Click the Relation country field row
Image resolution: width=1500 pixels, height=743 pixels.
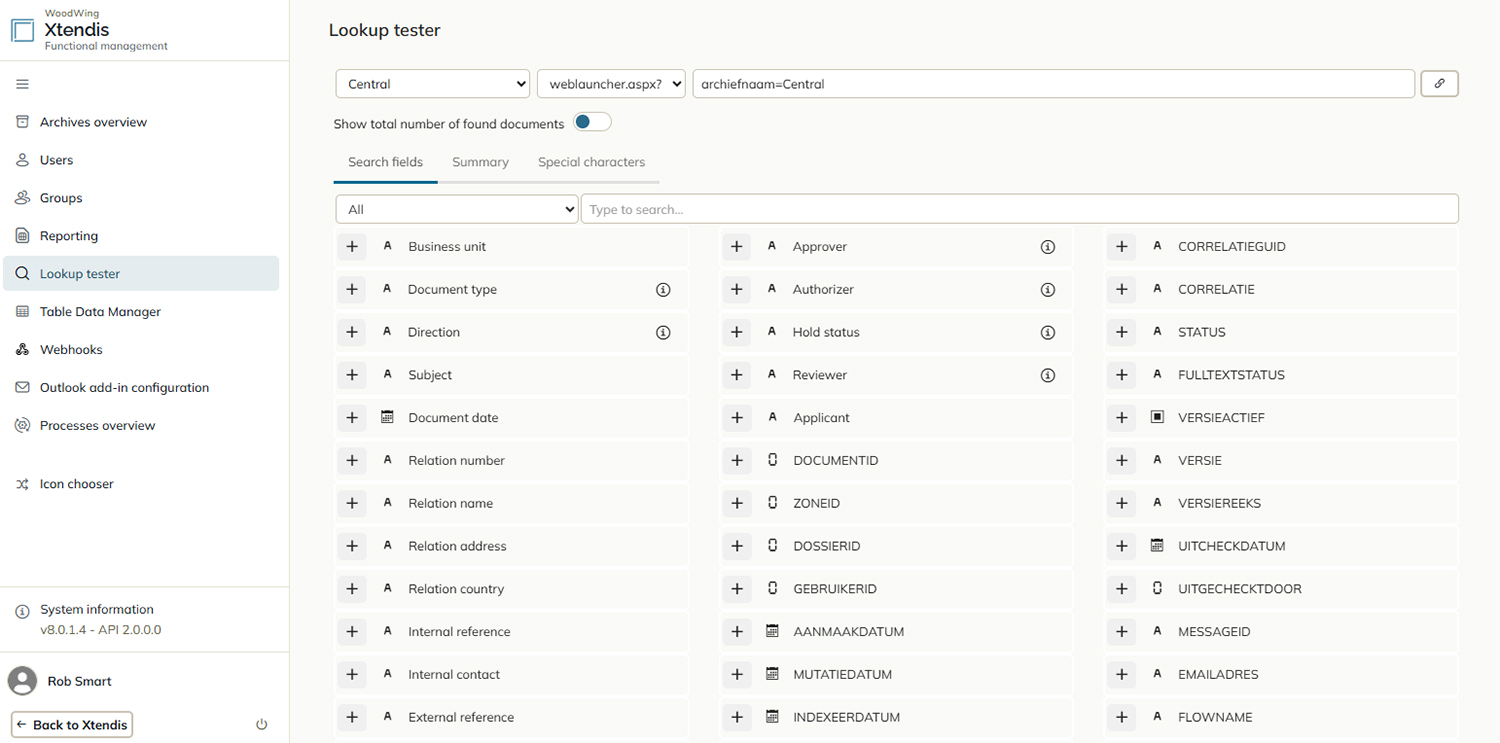click(x=511, y=589)
